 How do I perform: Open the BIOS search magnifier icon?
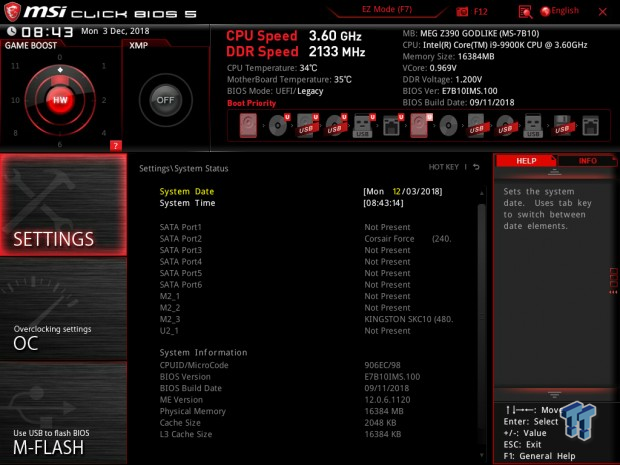coord(525,12)
